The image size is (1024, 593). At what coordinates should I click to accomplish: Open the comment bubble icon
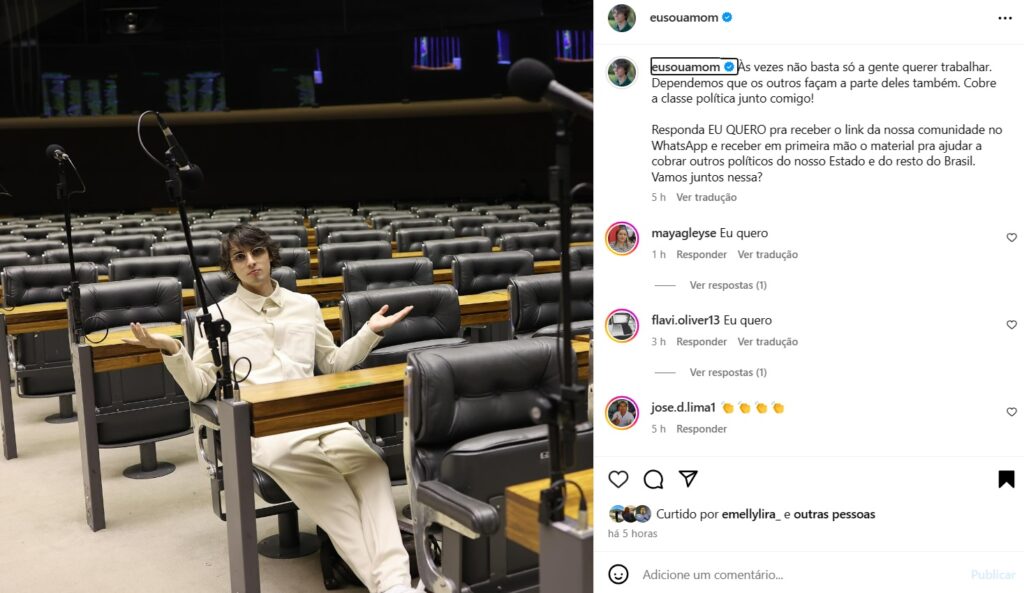pos(653,479)
